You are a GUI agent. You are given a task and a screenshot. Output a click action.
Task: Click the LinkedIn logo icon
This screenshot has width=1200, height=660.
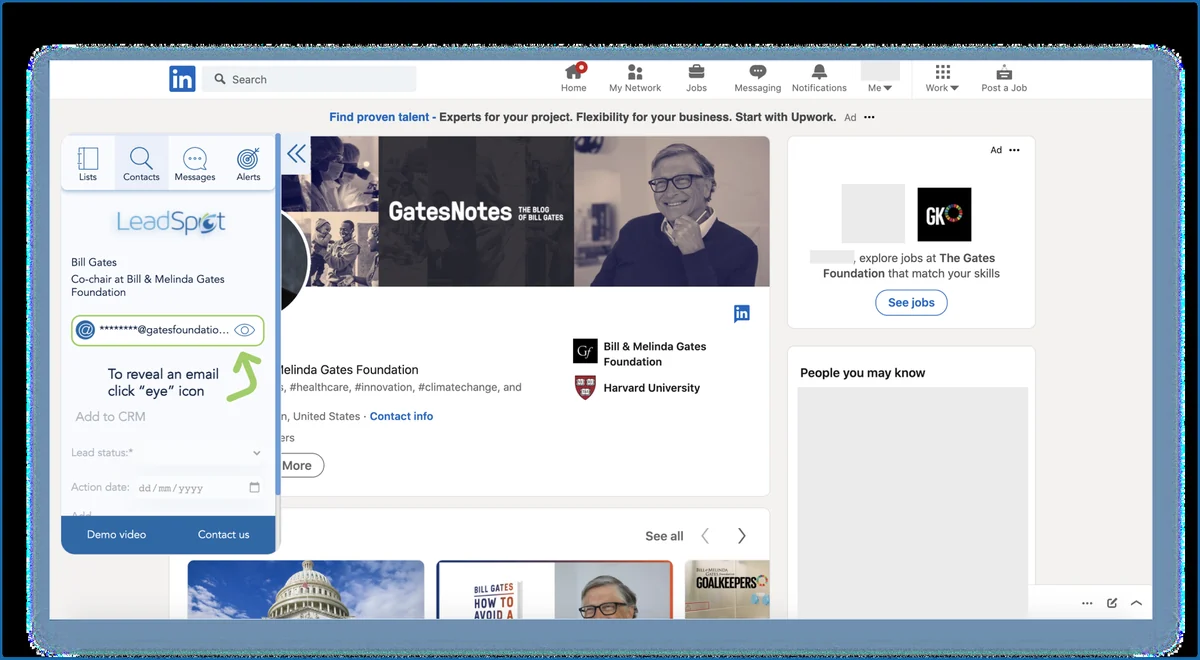point(182,79)
